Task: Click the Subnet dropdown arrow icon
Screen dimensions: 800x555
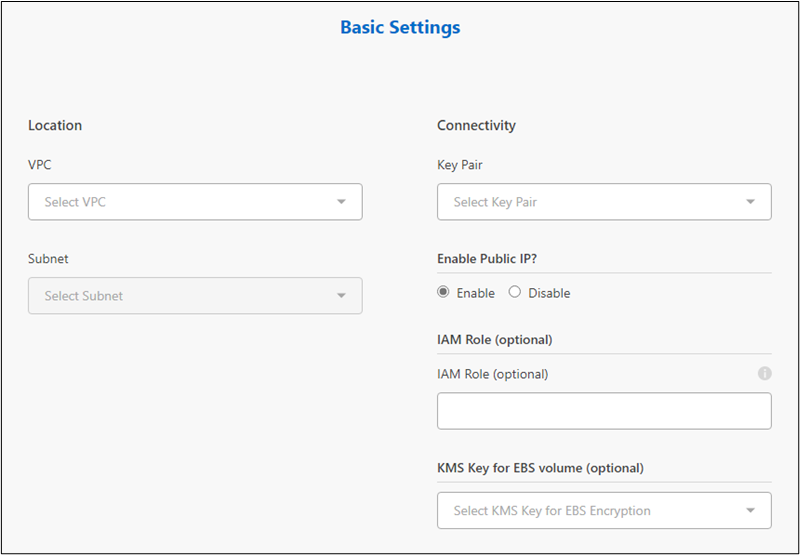Action: tap(341, 296)
